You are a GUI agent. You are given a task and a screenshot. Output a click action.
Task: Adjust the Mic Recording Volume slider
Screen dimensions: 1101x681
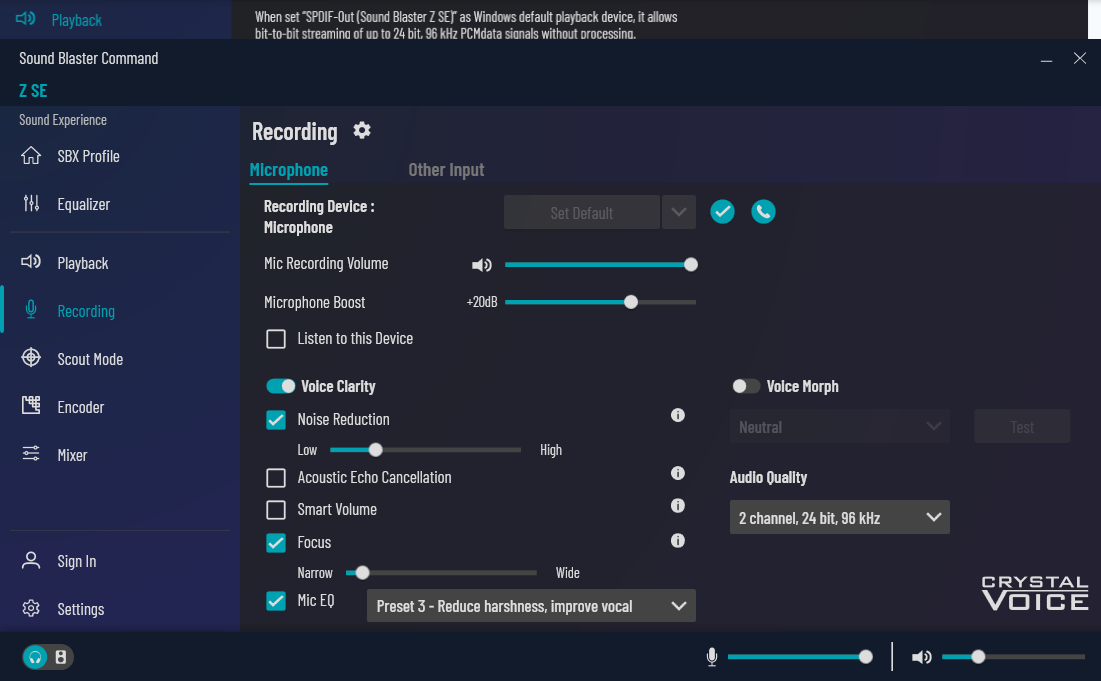click(x=600, y=265)
